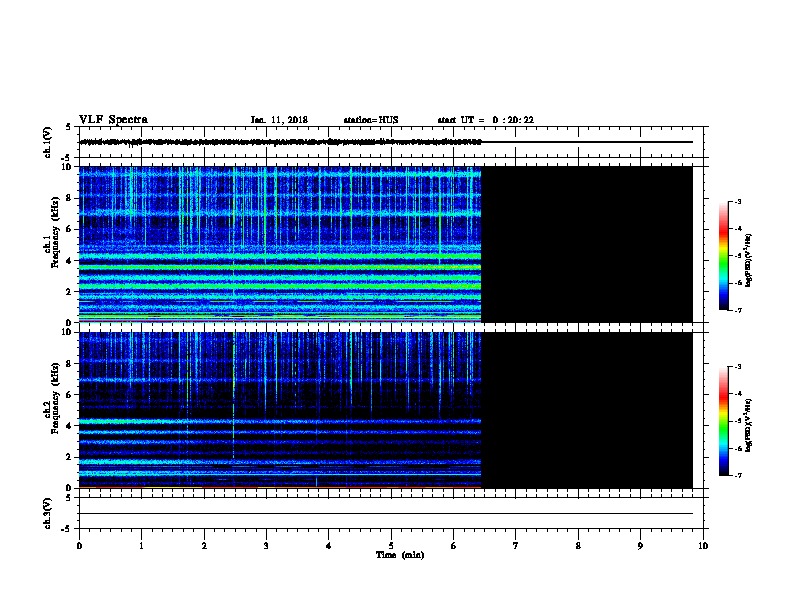Viewport: 792px width, 612px height.
Task: Click the '0' tick on the time axis
Action: (79, 546)
